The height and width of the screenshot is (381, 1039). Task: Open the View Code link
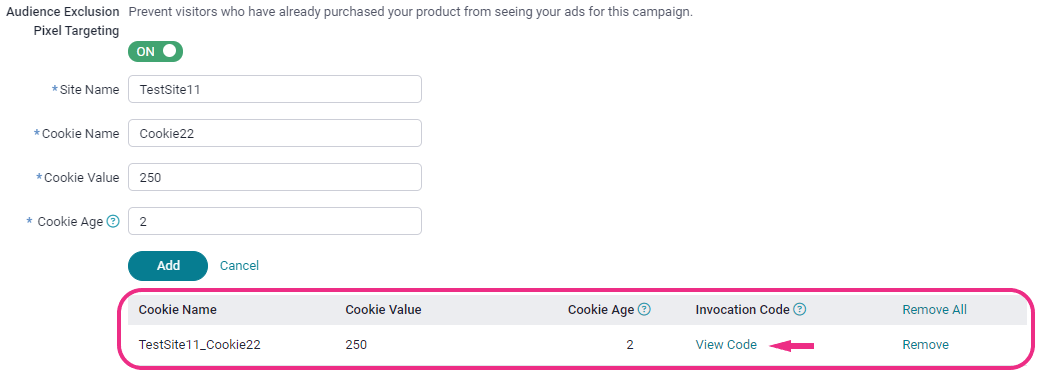[726, 345]
